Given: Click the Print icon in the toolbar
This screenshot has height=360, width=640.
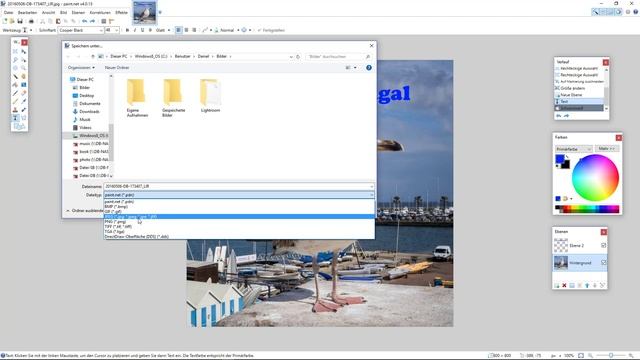Looking at the screenshot, I should (31, 21).
